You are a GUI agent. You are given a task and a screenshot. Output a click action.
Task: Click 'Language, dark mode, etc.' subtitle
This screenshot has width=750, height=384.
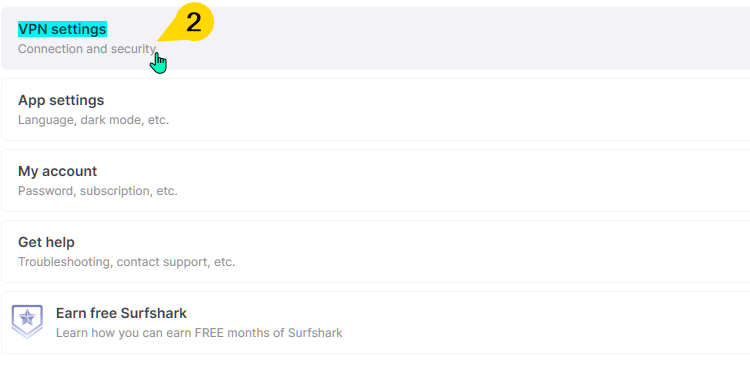94,120
